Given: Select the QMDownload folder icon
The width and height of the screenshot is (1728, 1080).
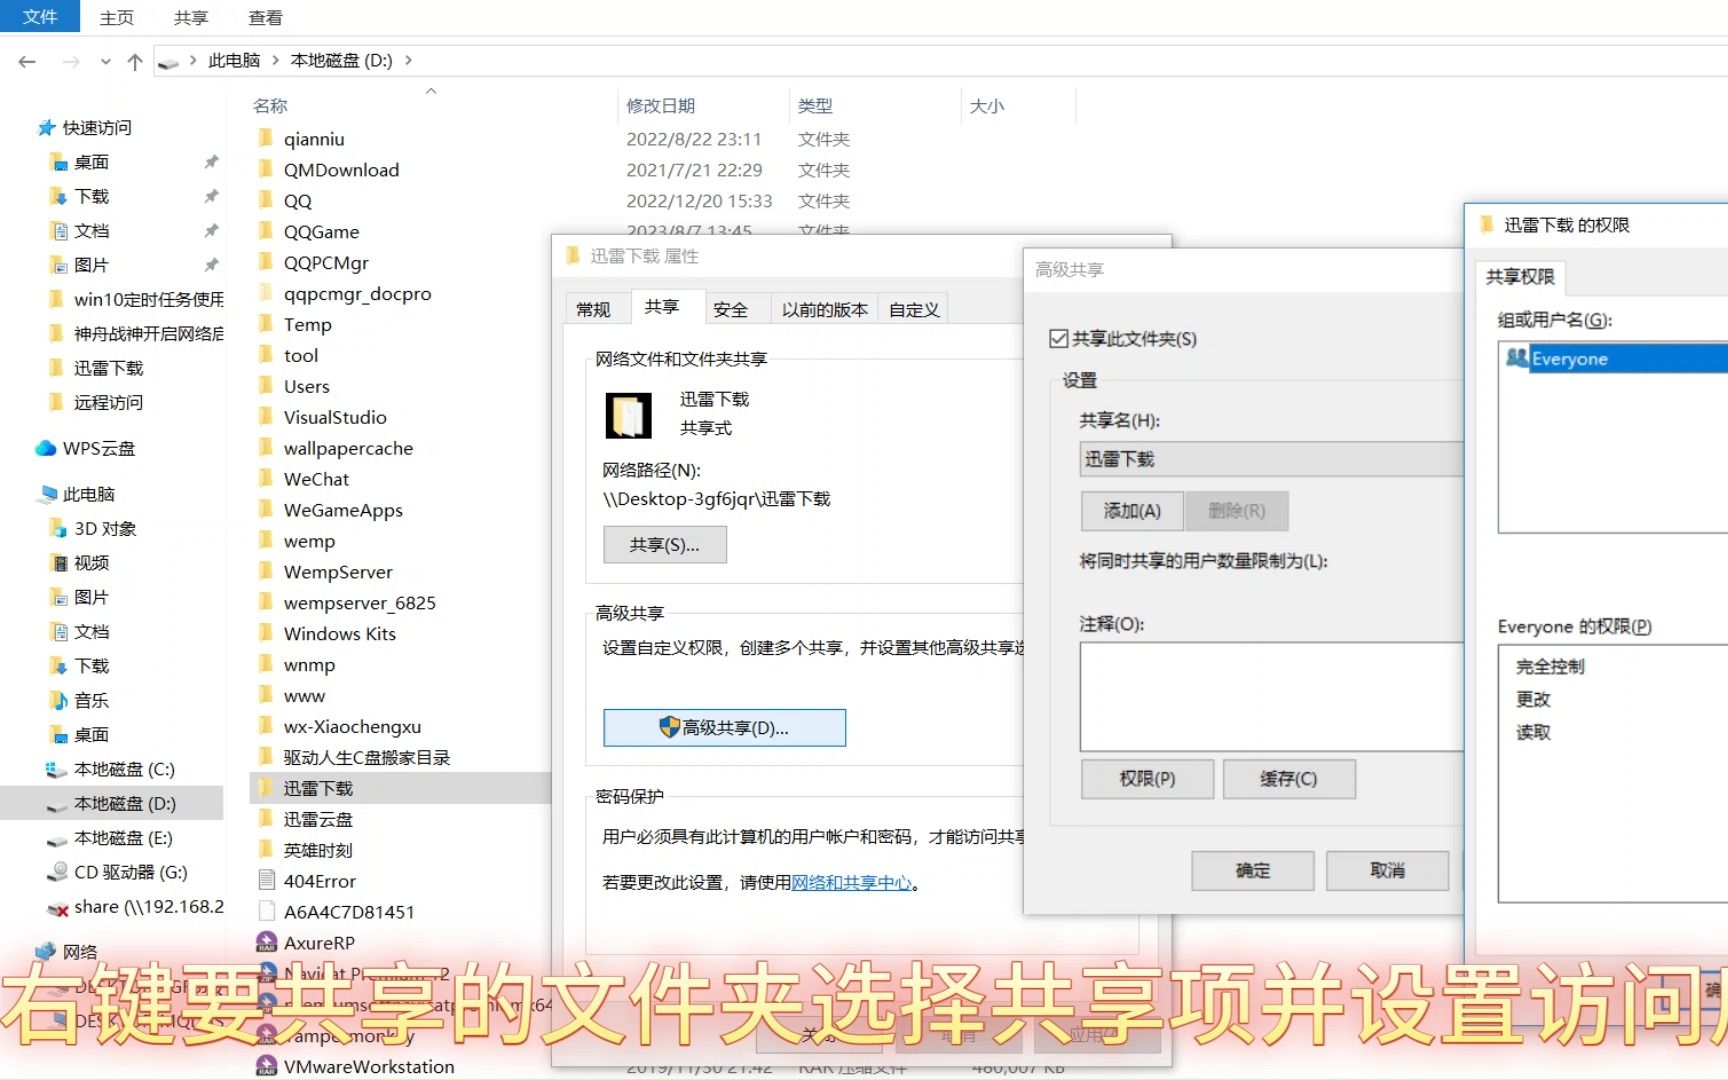Looking at the screenshot, I should (x=266, y=170).
